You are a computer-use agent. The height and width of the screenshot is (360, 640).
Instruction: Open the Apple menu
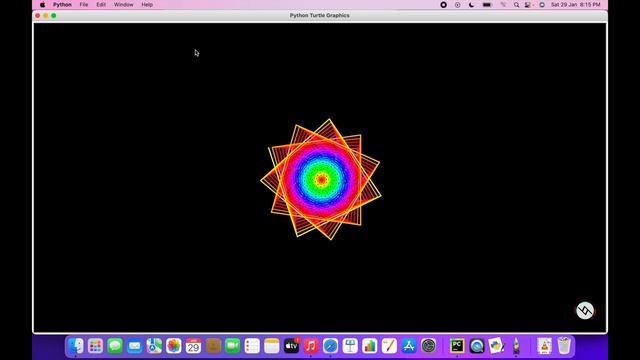[x=42, y=5]
